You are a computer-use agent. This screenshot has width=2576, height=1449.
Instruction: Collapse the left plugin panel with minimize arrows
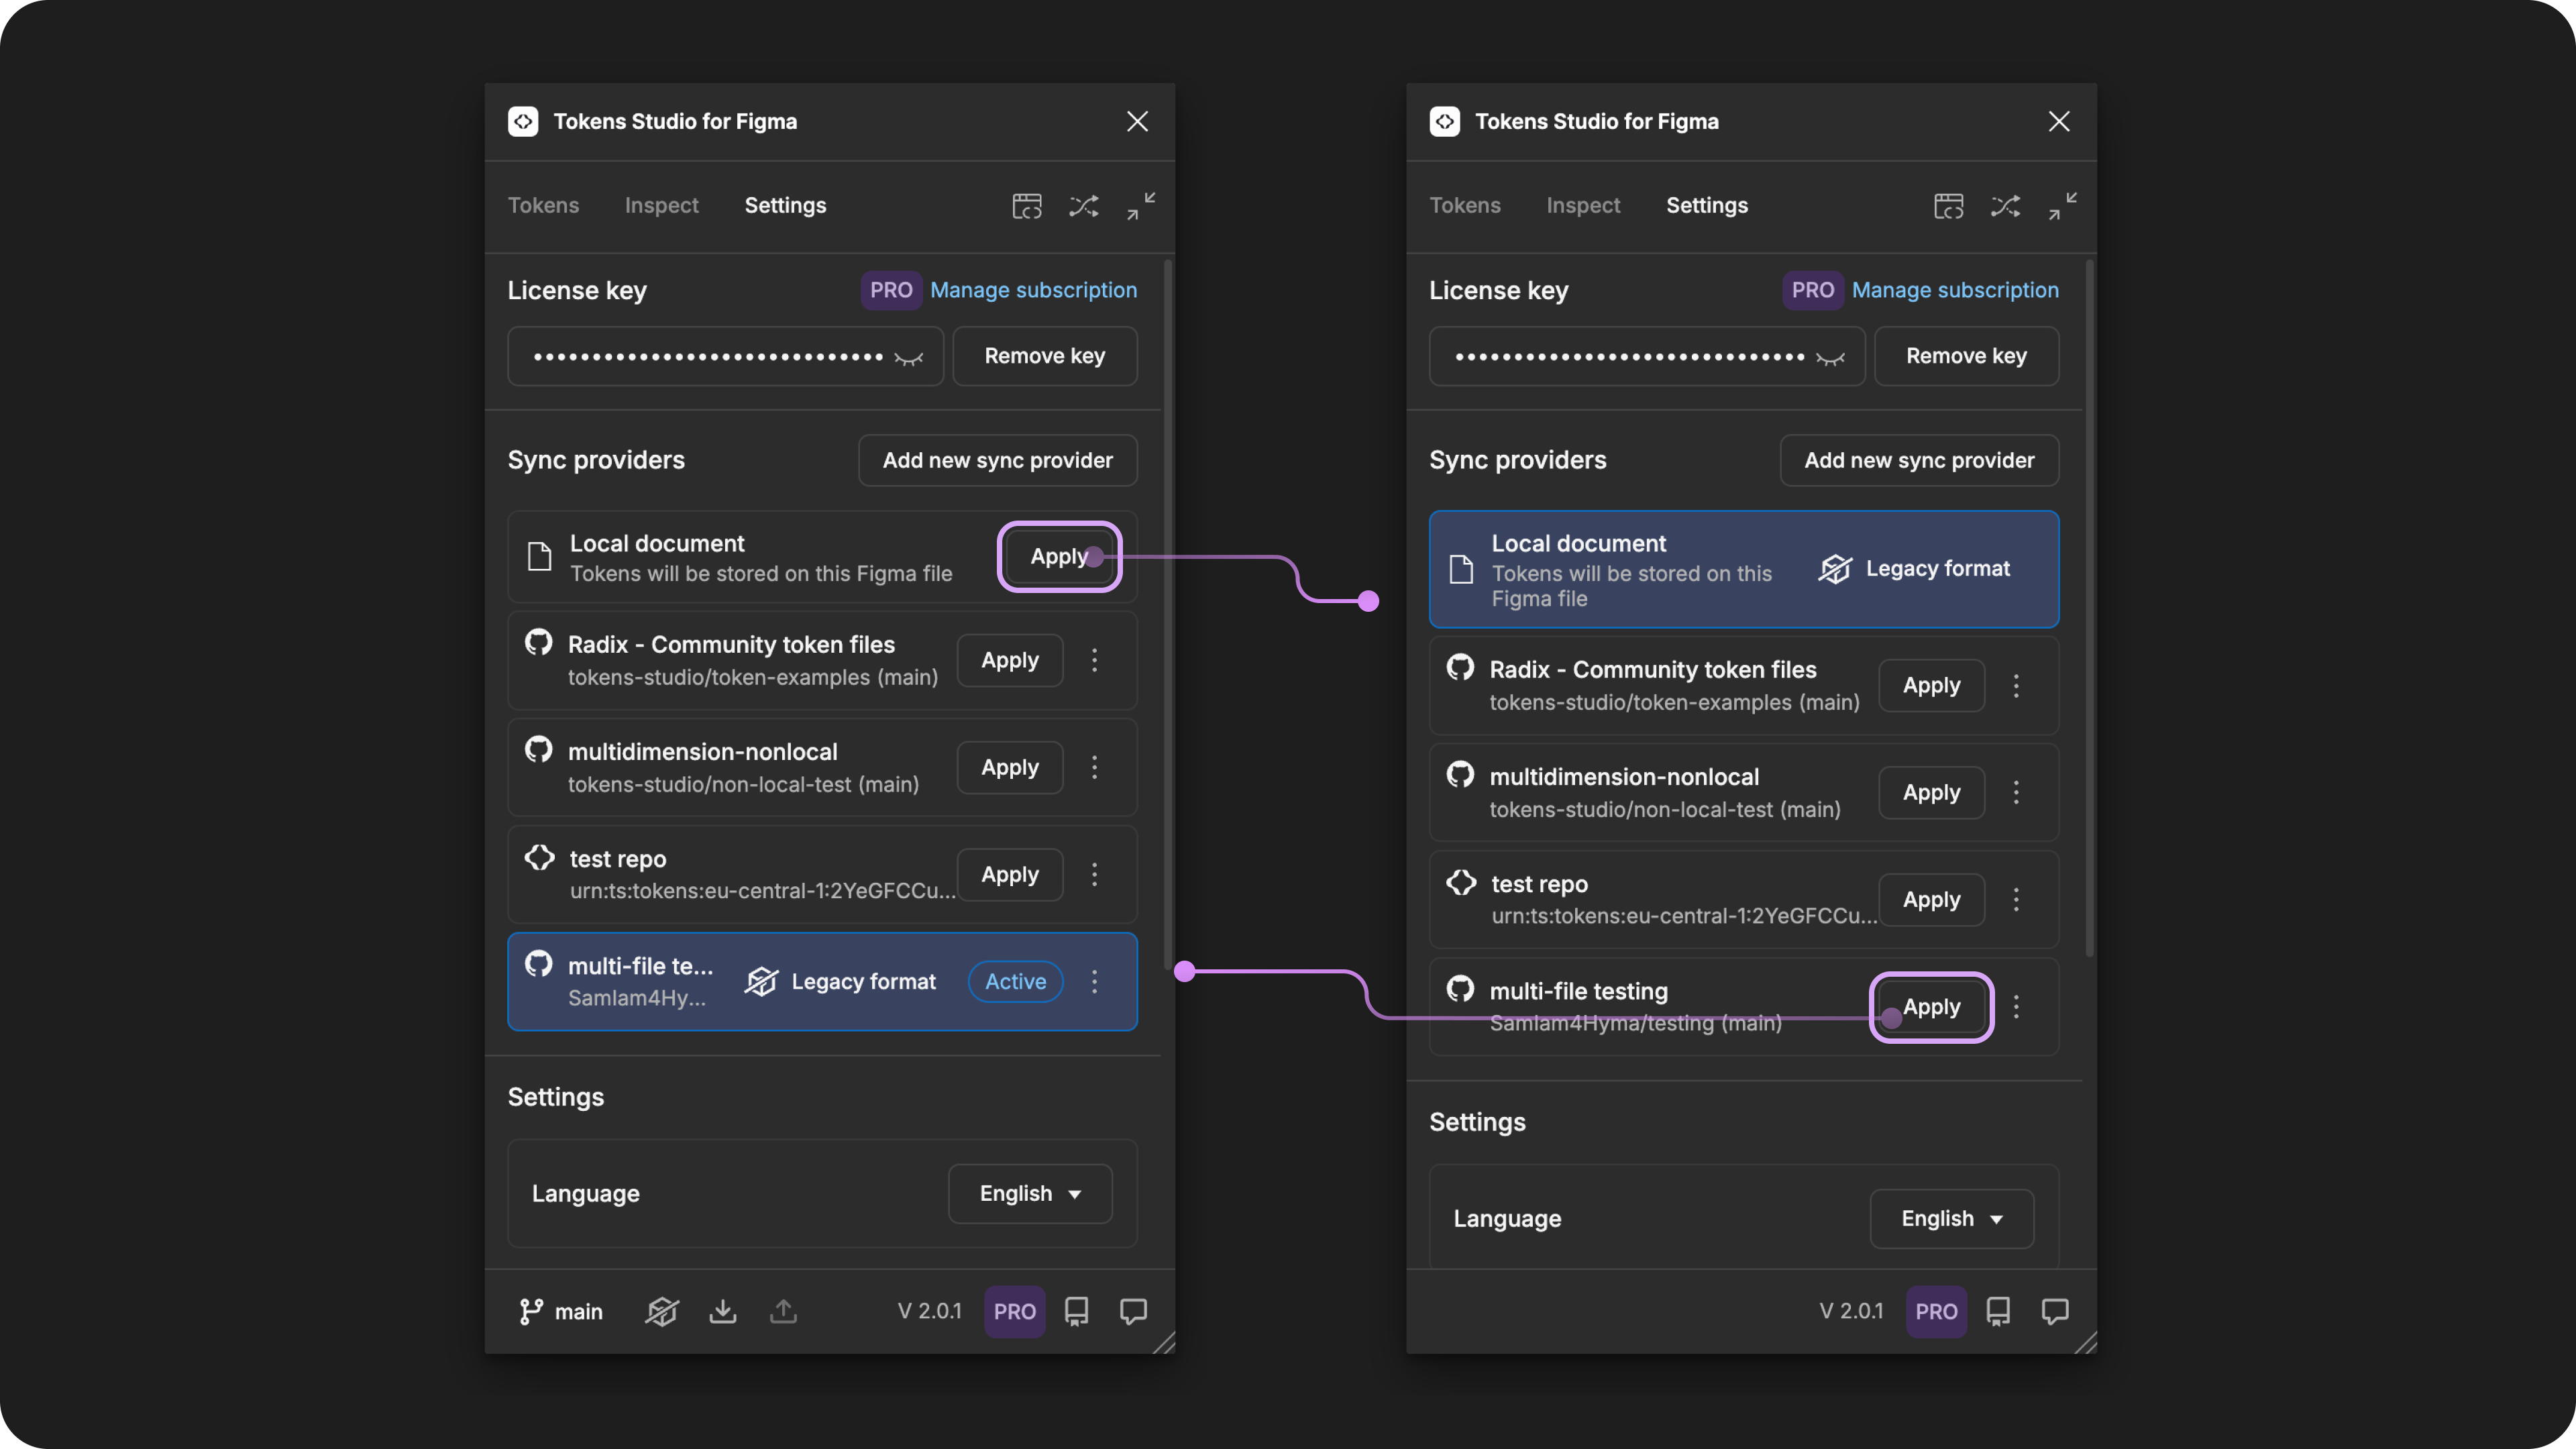pyautogui.click(x=1141, y=206)
